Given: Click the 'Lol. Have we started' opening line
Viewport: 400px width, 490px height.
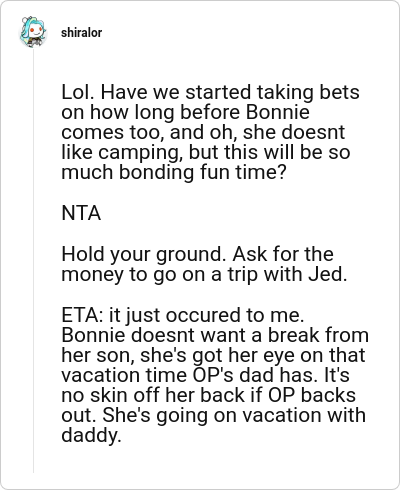Looking at the screenshot, I should click(210, 92).
